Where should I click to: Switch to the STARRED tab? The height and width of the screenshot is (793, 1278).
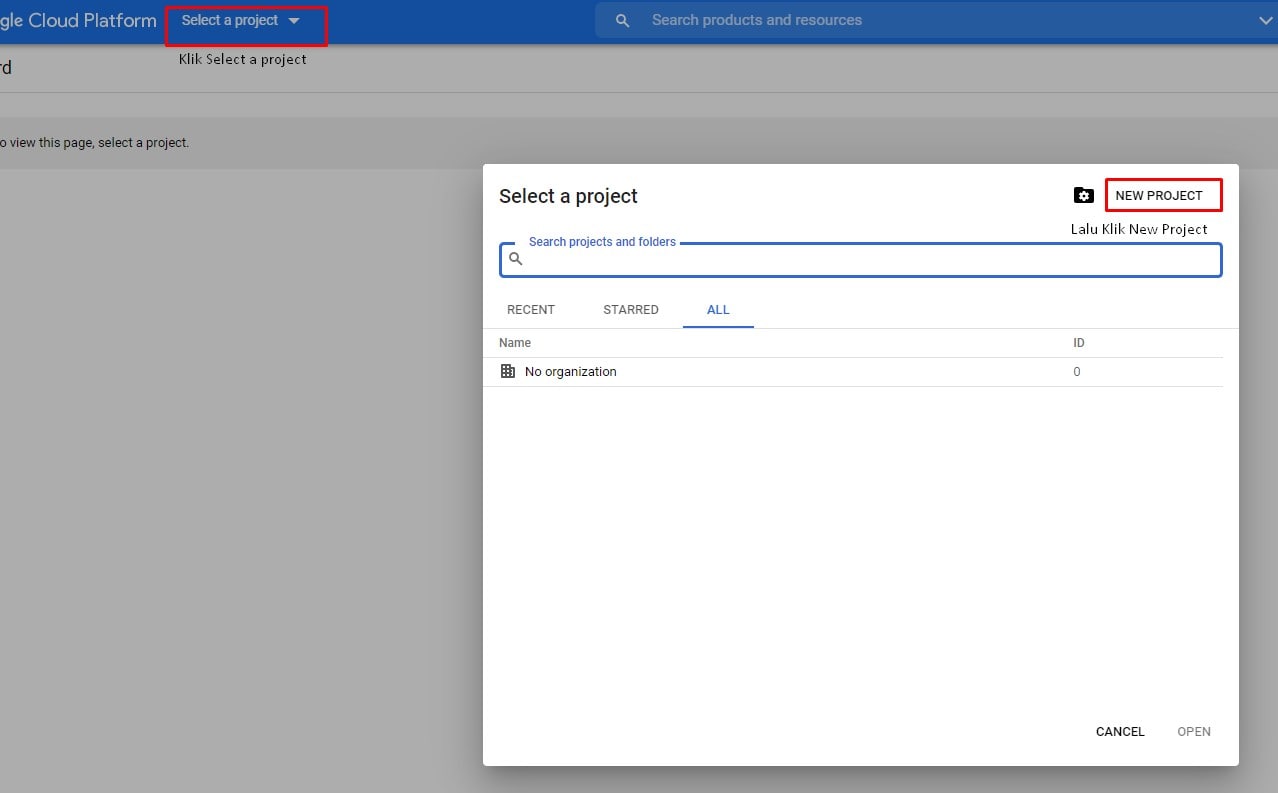pos(630,310)
